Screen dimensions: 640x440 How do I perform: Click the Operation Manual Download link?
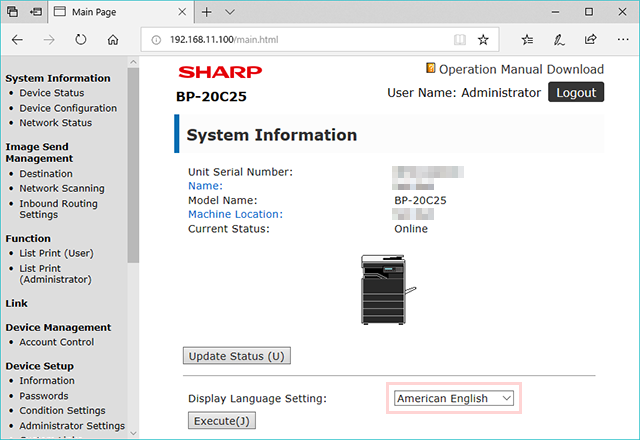pyautogui.click(x=521, y=69)
